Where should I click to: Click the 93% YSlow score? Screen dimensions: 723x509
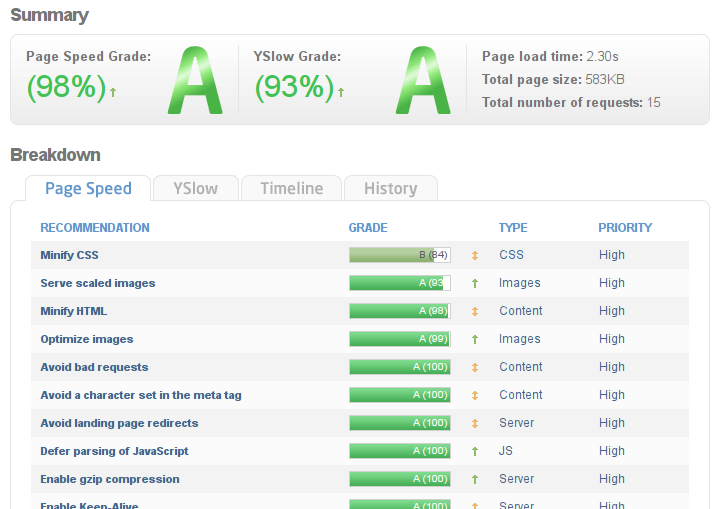(294, 87)
